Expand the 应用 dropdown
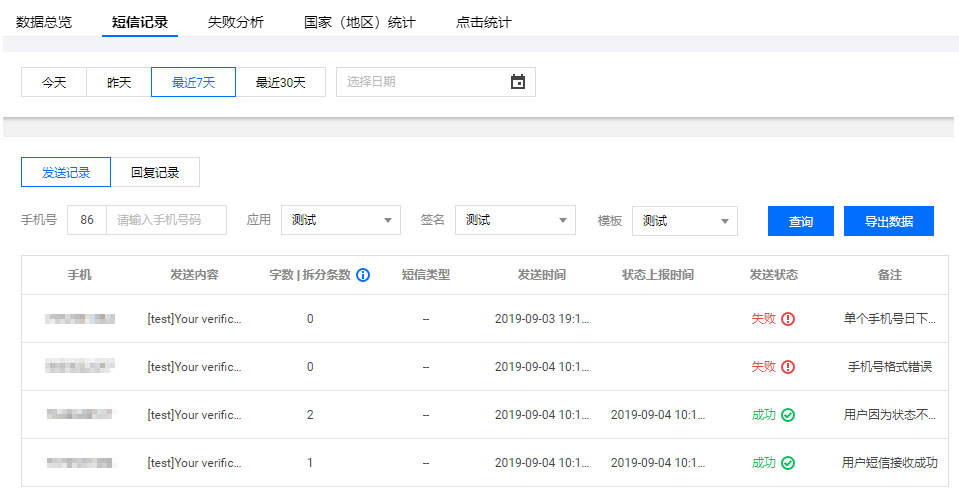 point(340,220)
